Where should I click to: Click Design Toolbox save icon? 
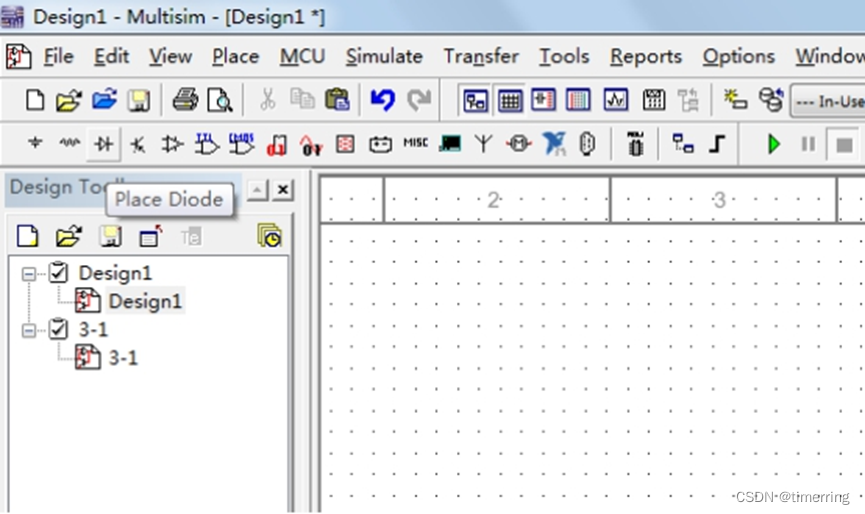pyautogui.click(x=110, y=236)
